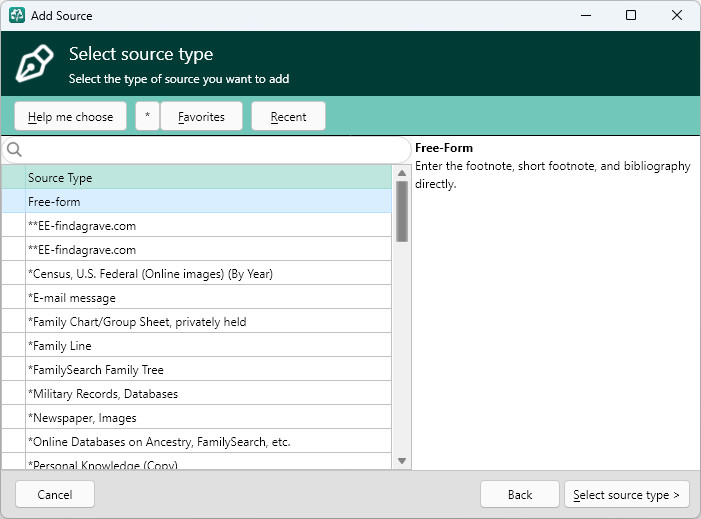Viewport: 701px width, 519px height.
Task: Click the Cancel button
Action: 55,494
